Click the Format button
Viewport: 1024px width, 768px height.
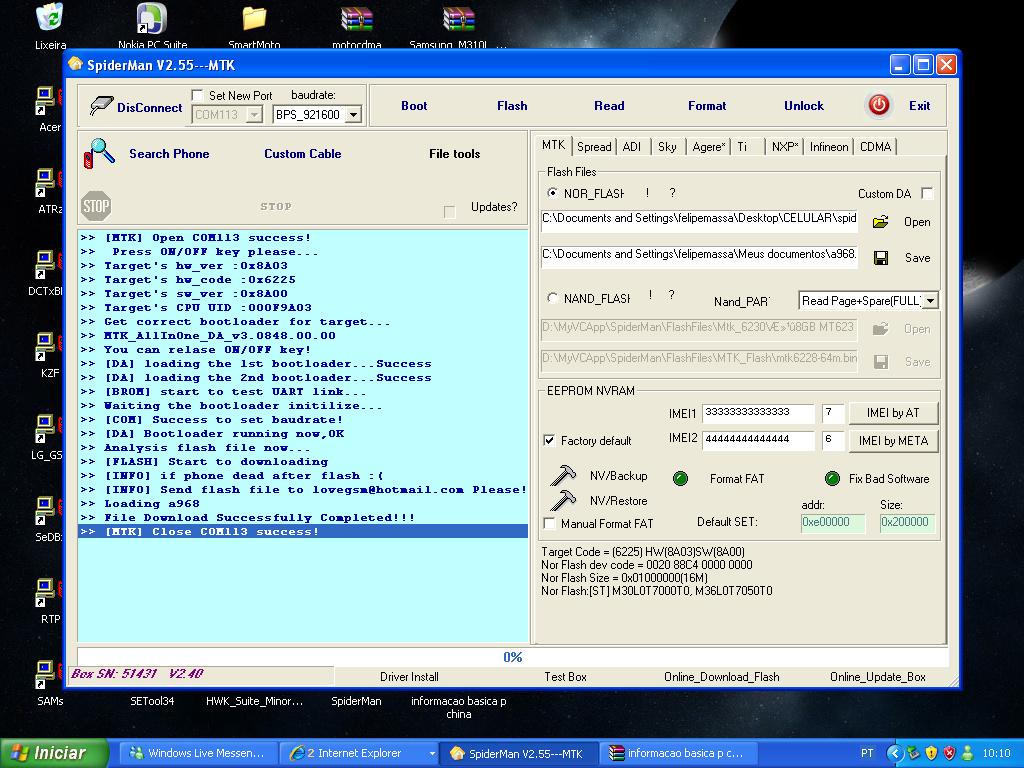click(x=707, y=106)
